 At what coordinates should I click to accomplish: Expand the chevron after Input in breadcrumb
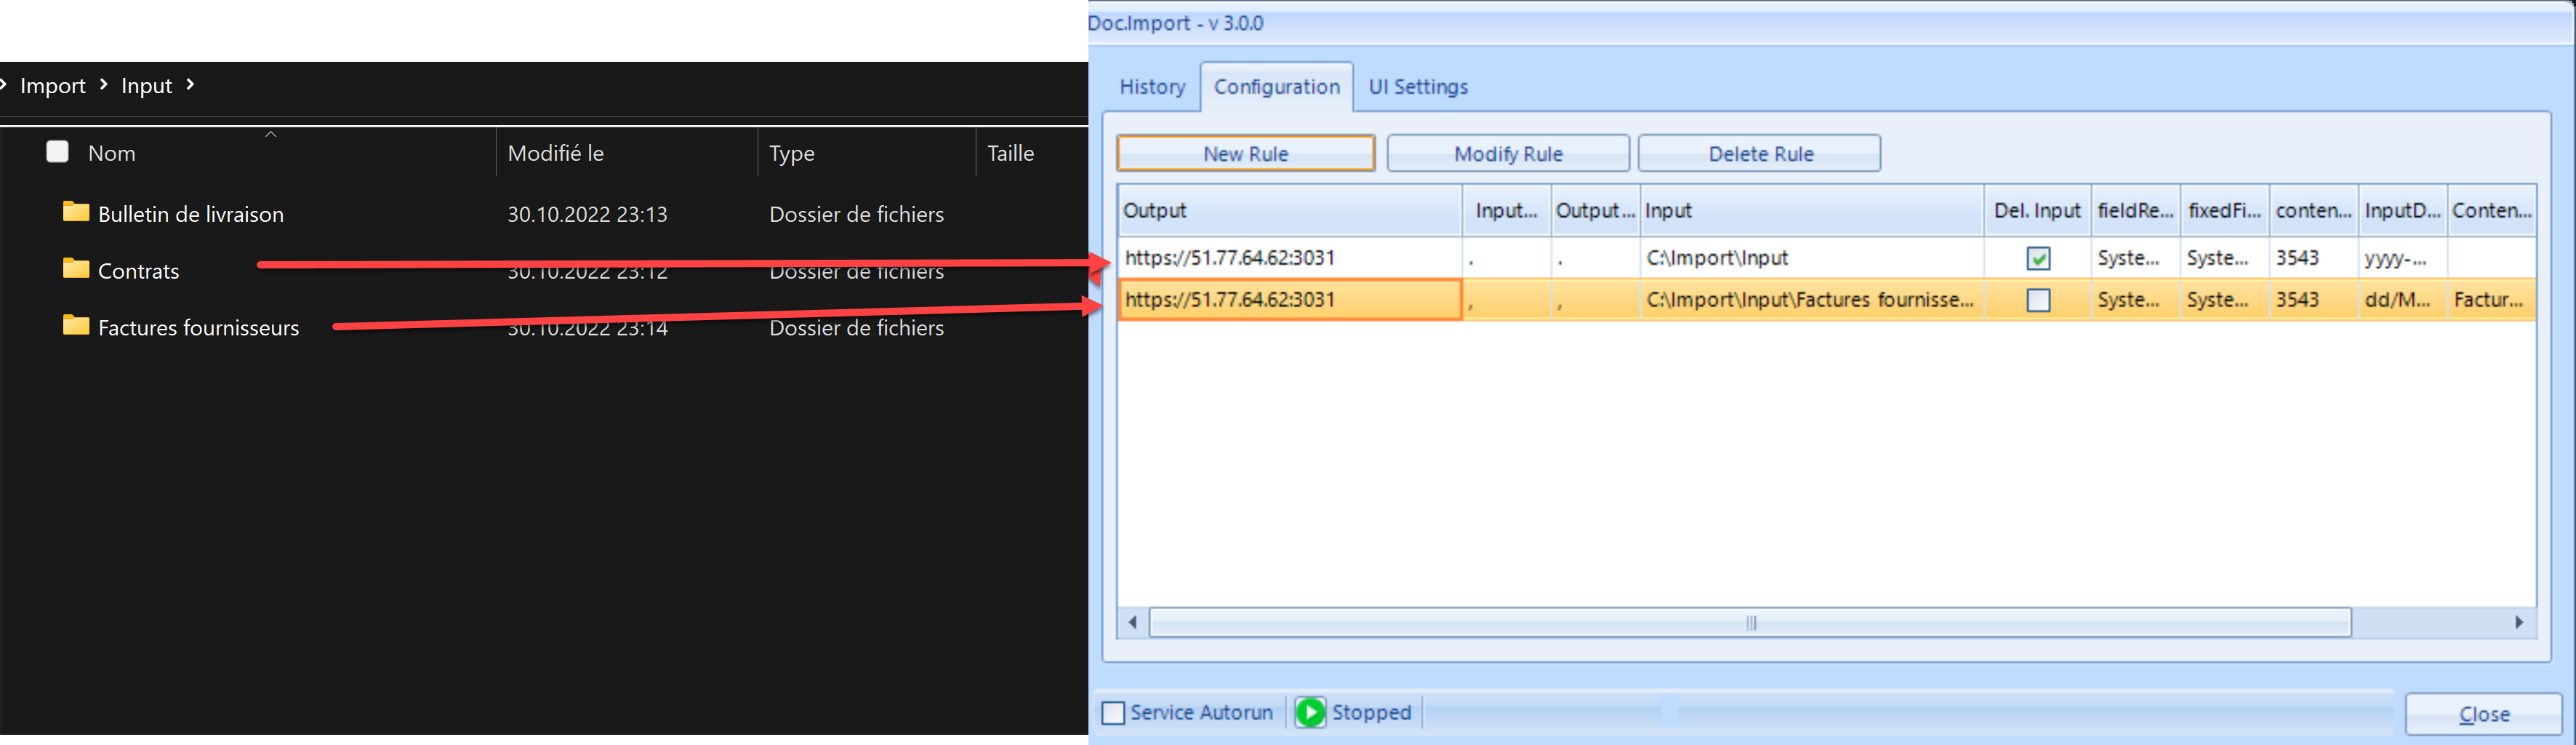(x=190, y=85)
